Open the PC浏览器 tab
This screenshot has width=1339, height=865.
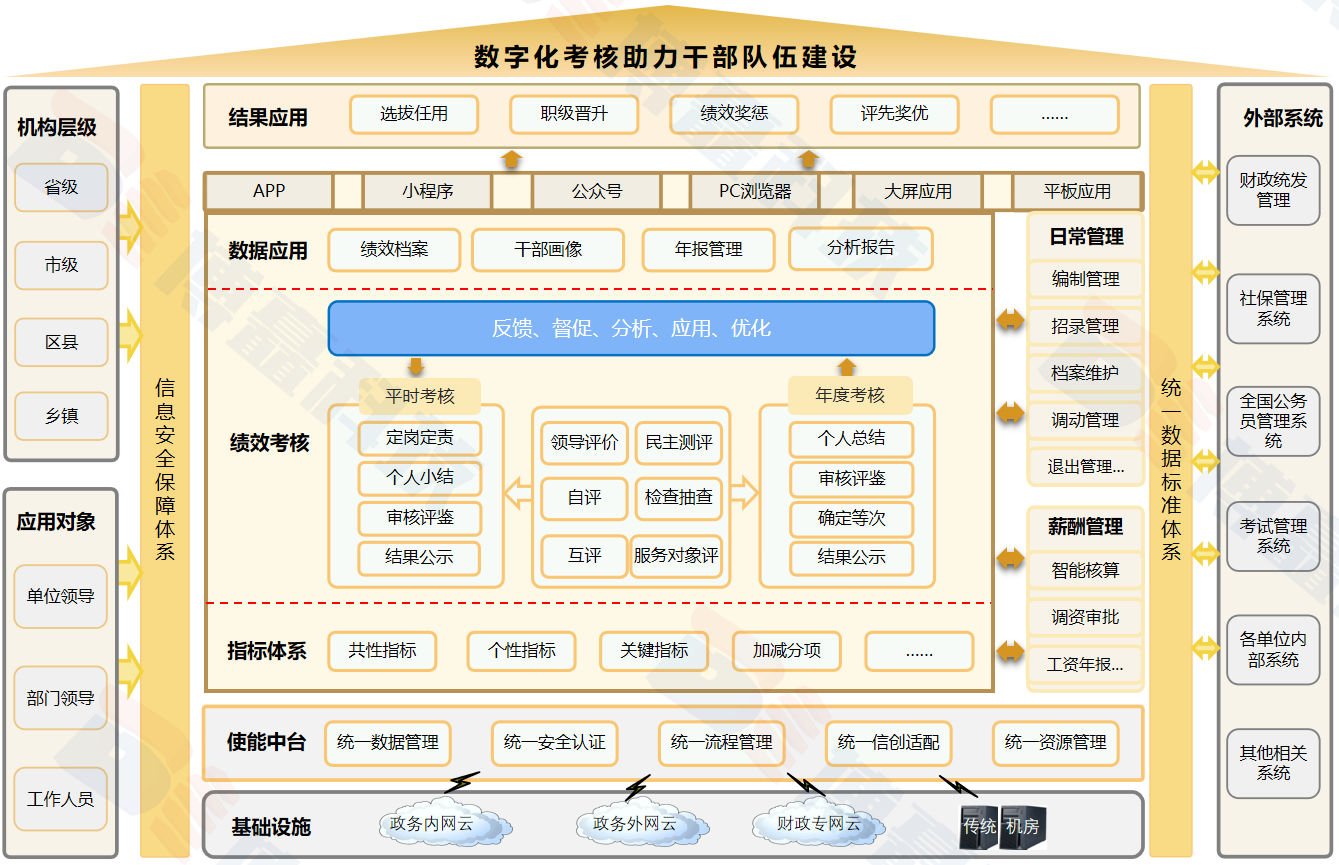point(755,191)
